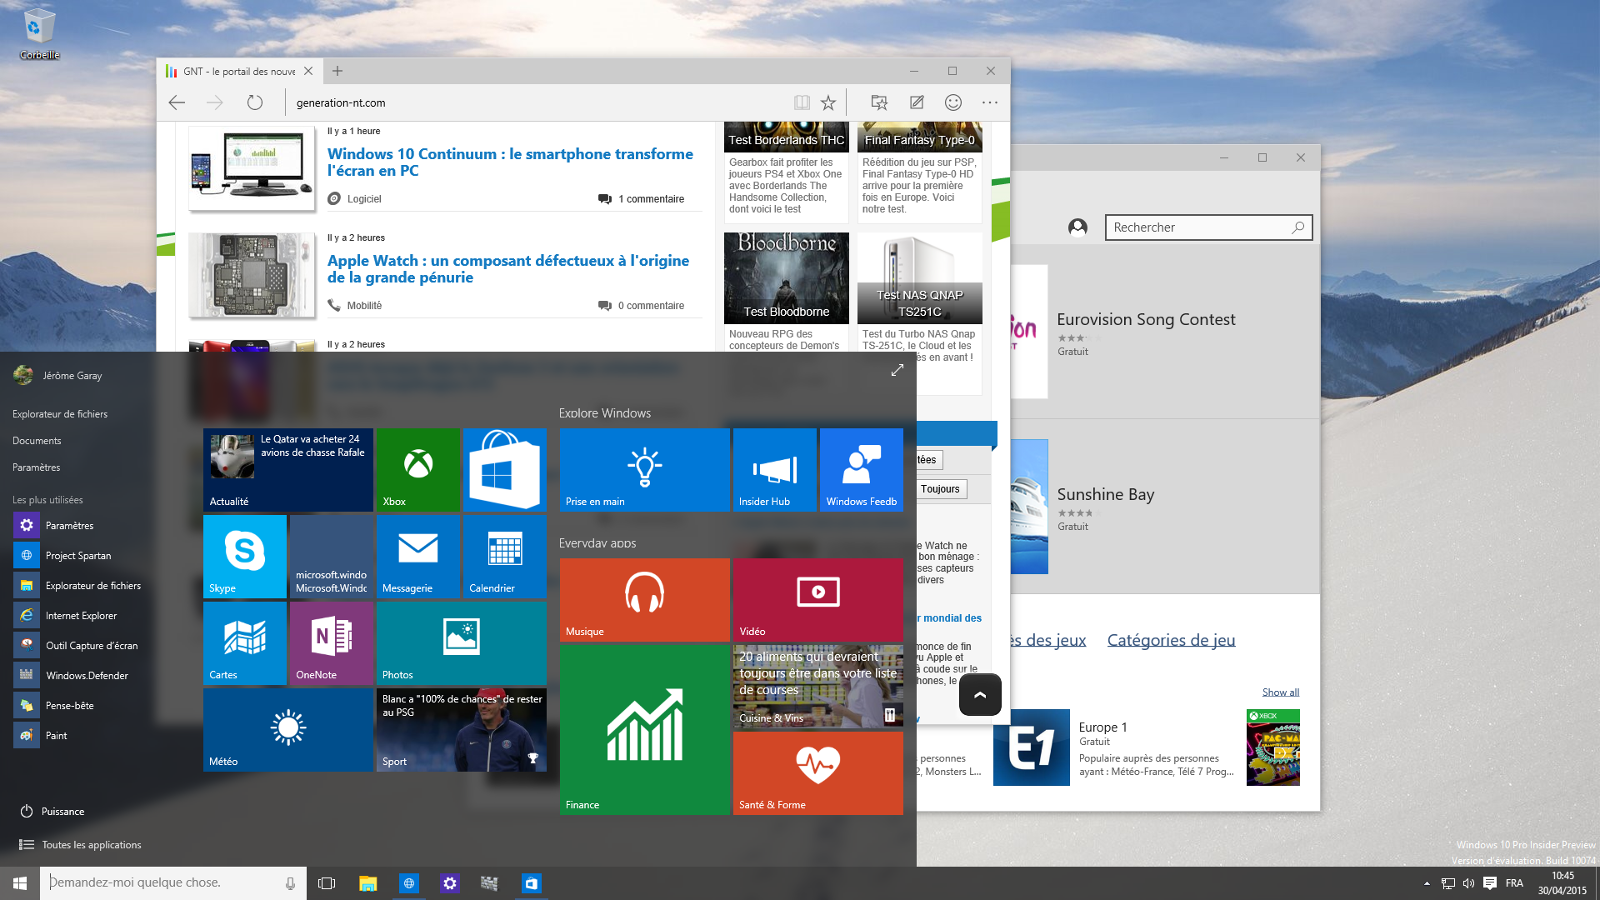This screenshot has width=1600, height=900.
Task: Add page to favorites with star icon
Action: pos(828,102)
